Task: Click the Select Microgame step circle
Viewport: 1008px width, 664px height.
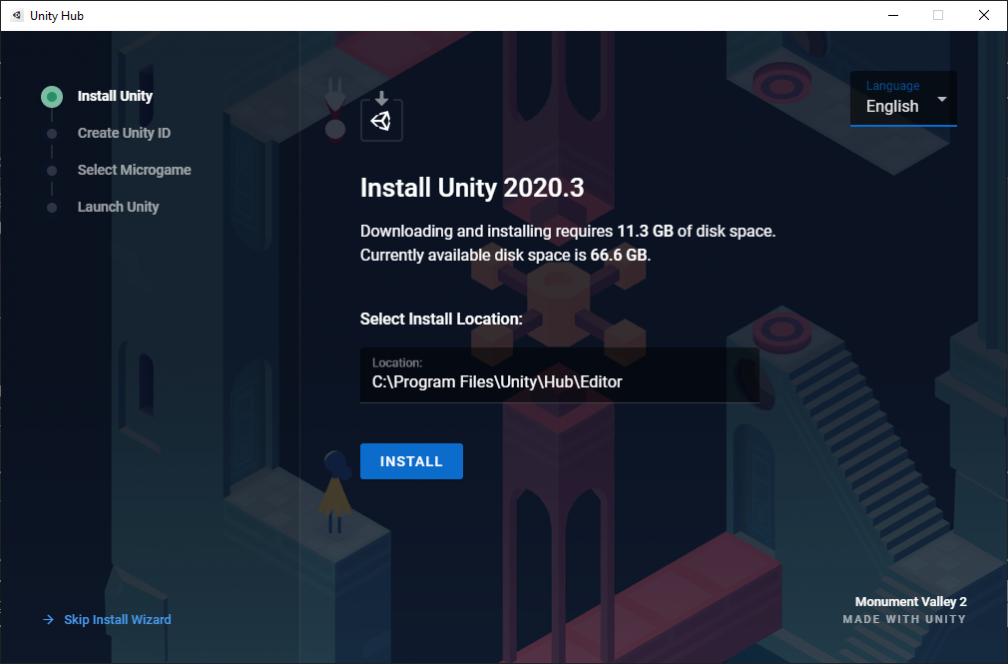Action: [x=51, y=170]
